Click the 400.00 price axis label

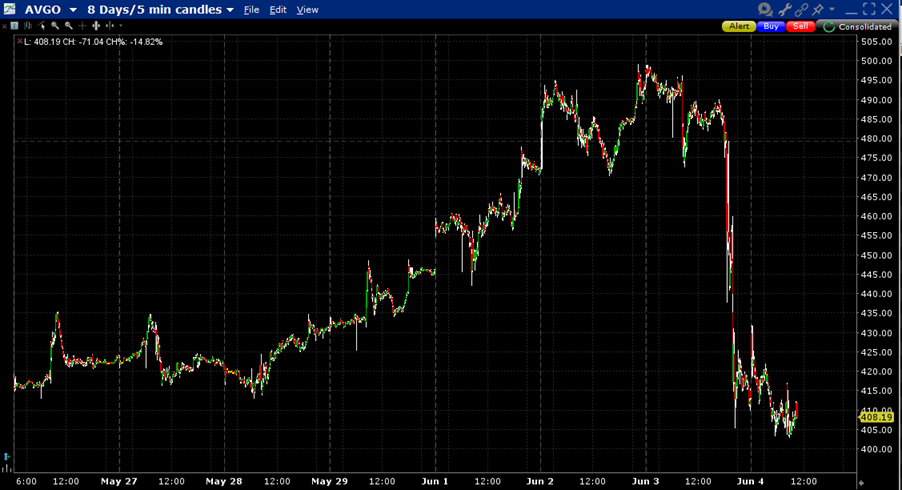877,449
